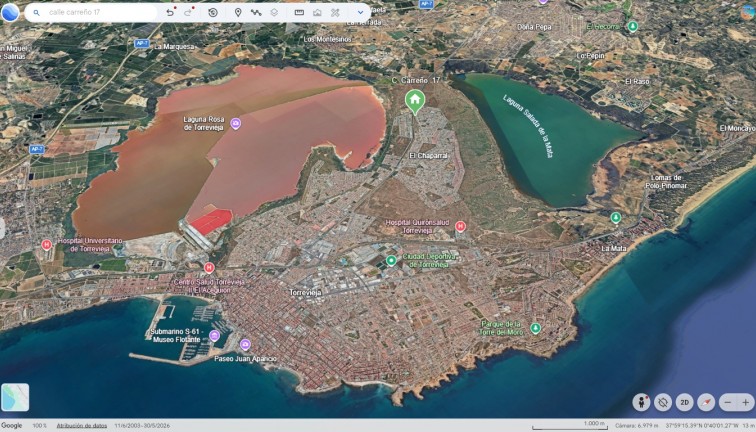Screen dimensions: 756x432
Task: Focus the search field with 'calle carreño 17'
Action: [92, 13]
